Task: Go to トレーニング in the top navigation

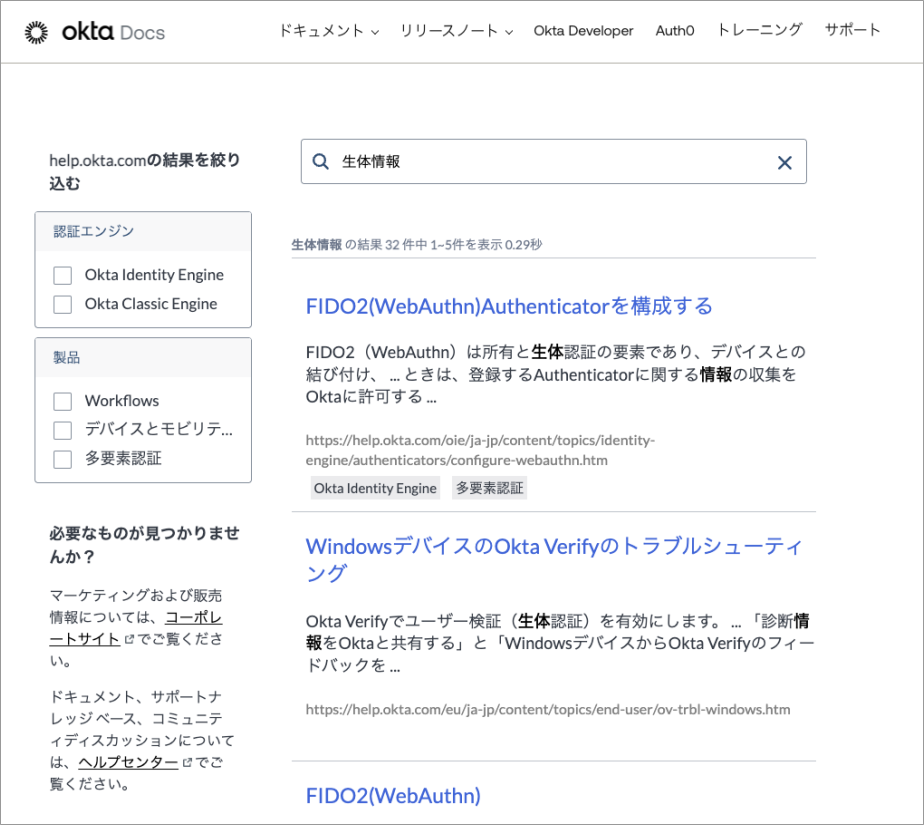Action: (759, 30)
